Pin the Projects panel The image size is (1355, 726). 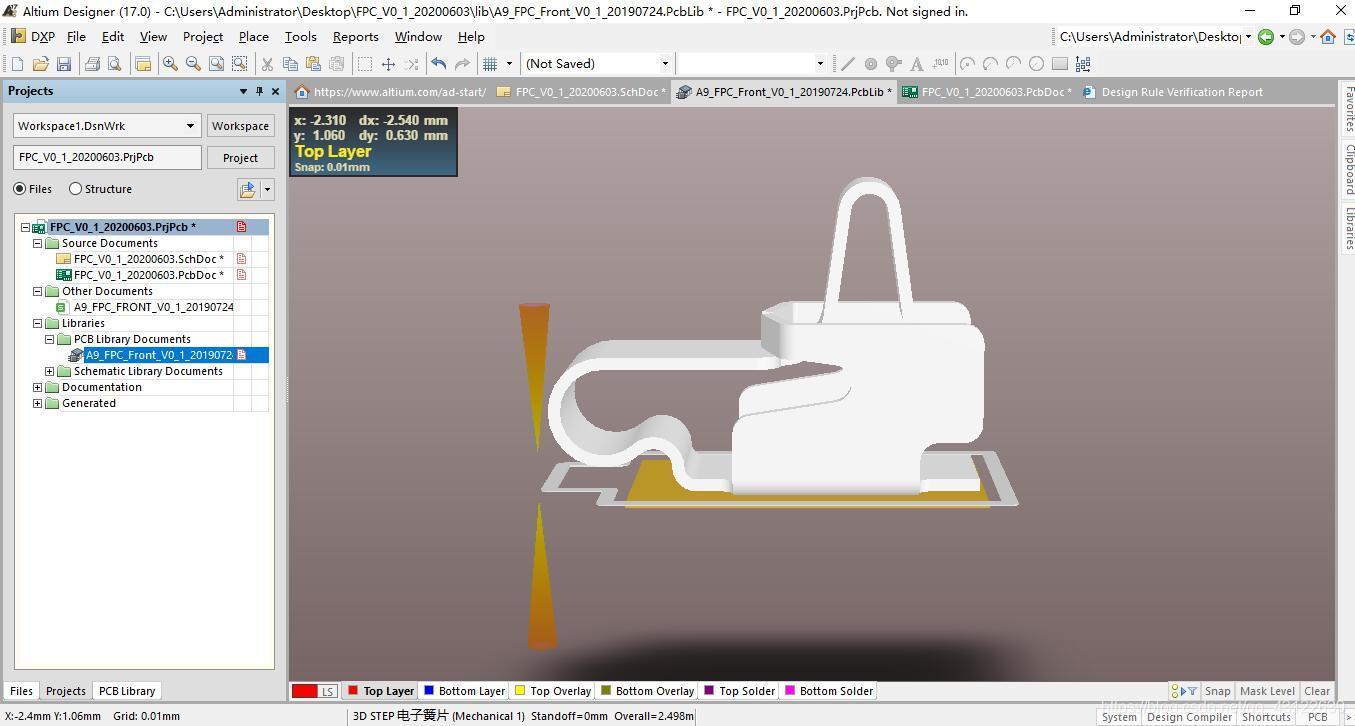point(259,91)
